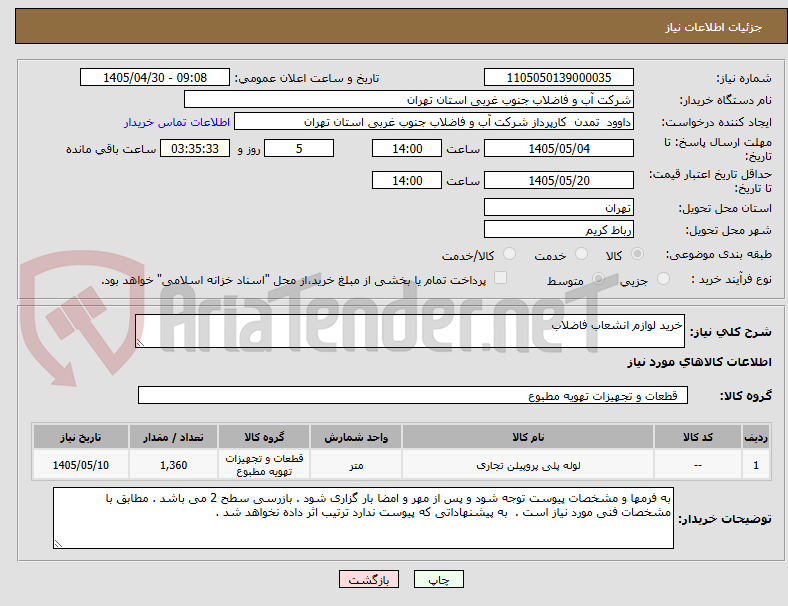The height and width of the screenshot is (606, 788).
Task: Click the 14:00 time beside date 1405/05/20
Action: (407, 180)
